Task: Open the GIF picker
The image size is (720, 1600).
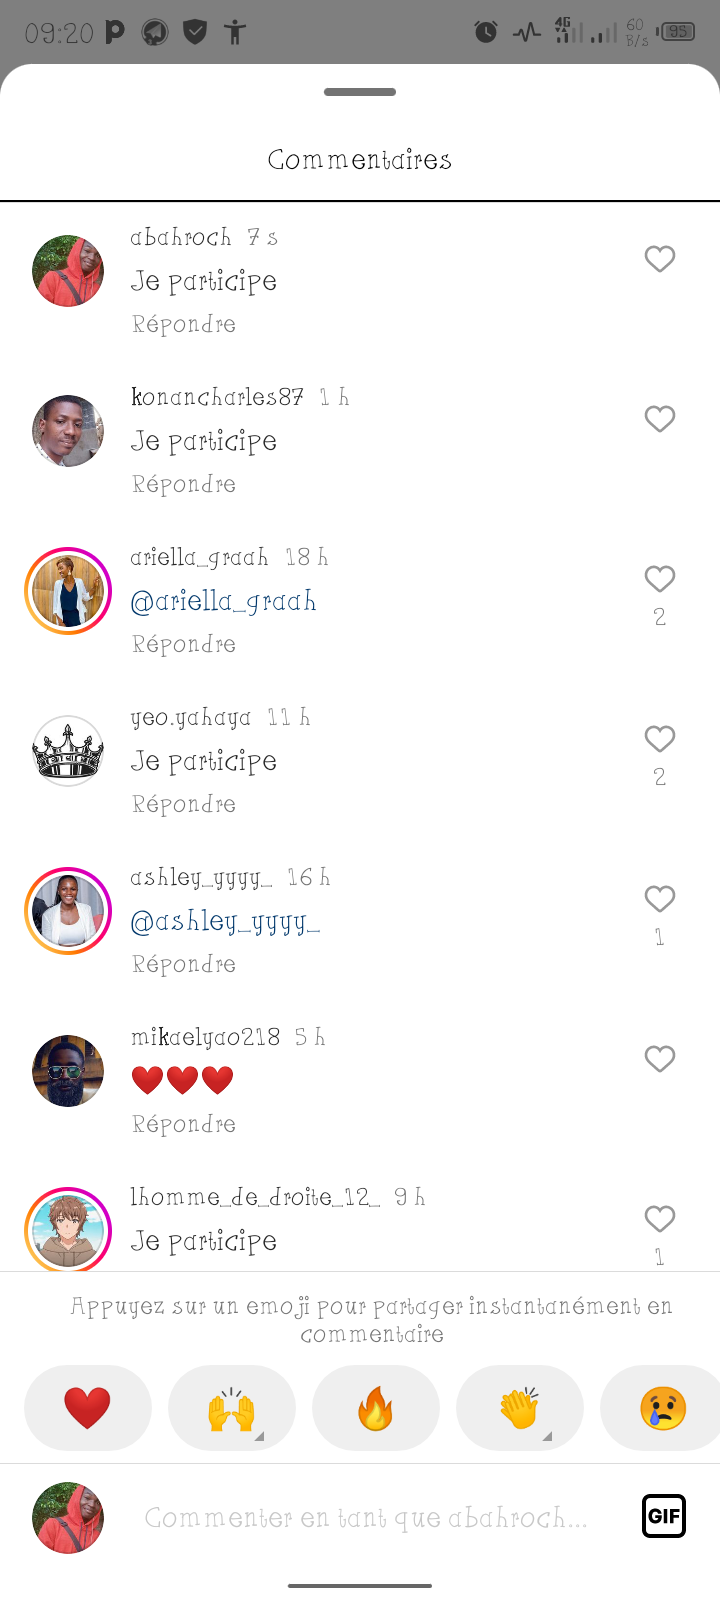Action: tap(664, 1516)
